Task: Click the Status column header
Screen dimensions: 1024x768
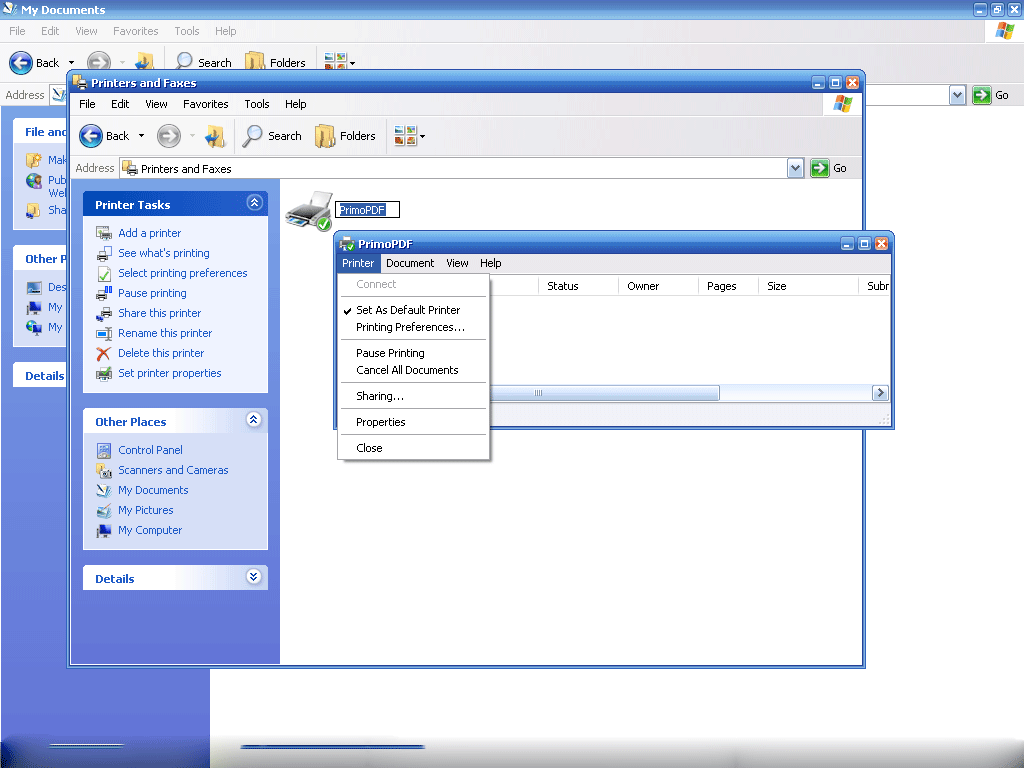Action: (x=578, y=286)
